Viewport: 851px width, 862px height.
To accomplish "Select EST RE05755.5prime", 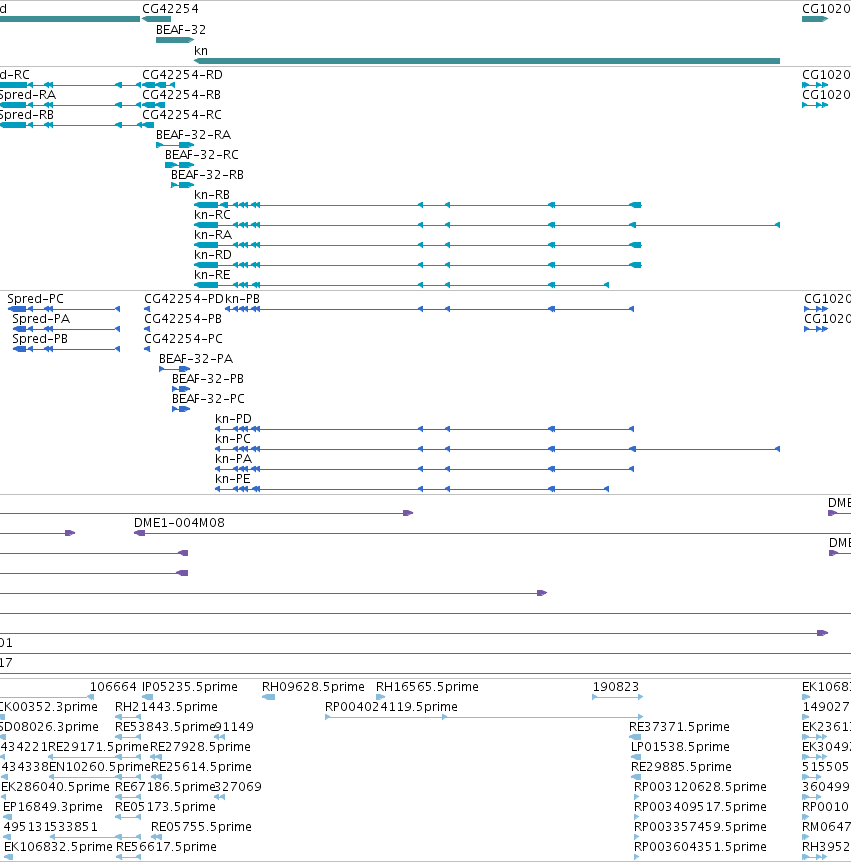I will 156,837.
